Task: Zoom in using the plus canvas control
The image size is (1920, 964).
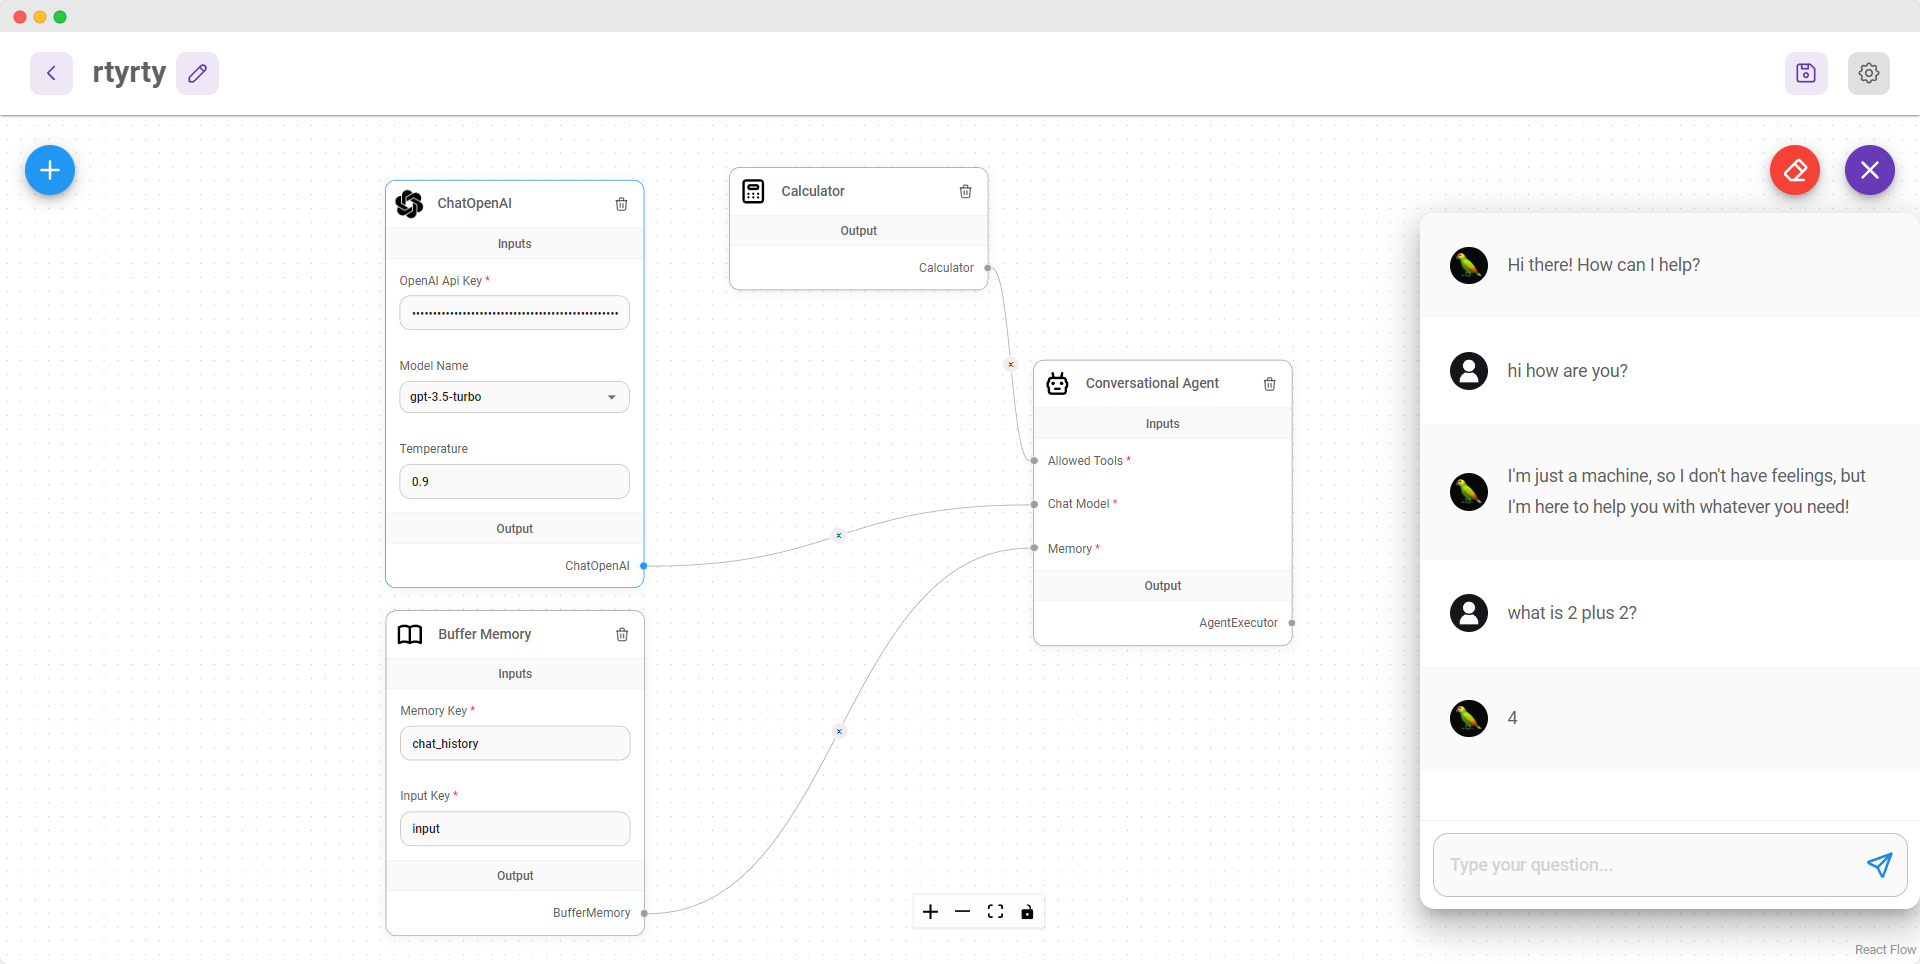Action: [x=931, y=911]
